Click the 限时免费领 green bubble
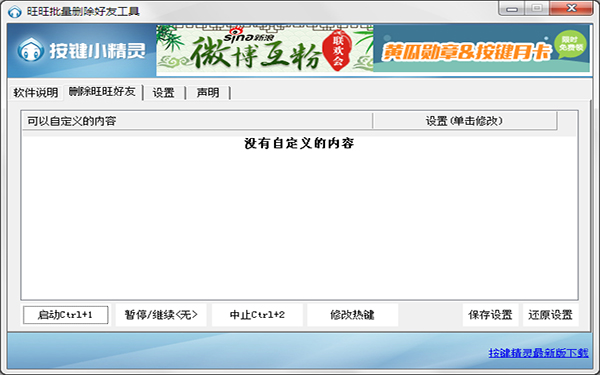 570,43
